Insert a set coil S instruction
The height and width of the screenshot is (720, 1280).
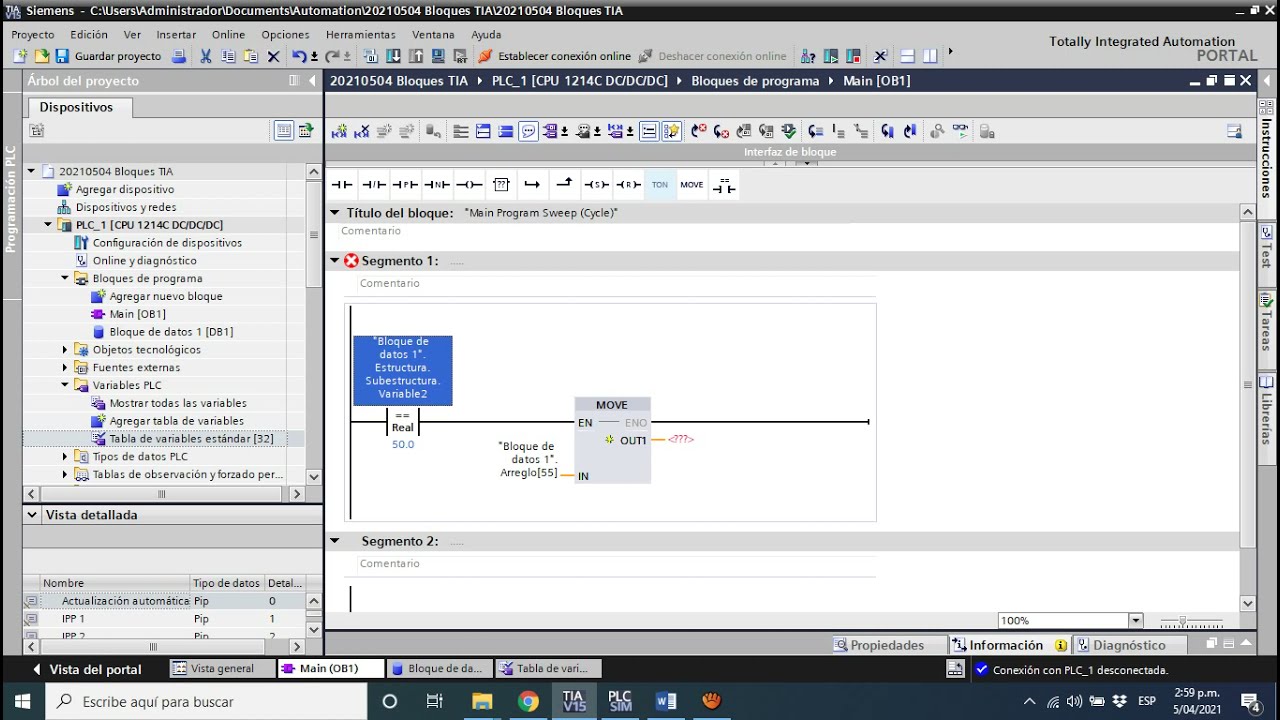[x=596, y=184]
